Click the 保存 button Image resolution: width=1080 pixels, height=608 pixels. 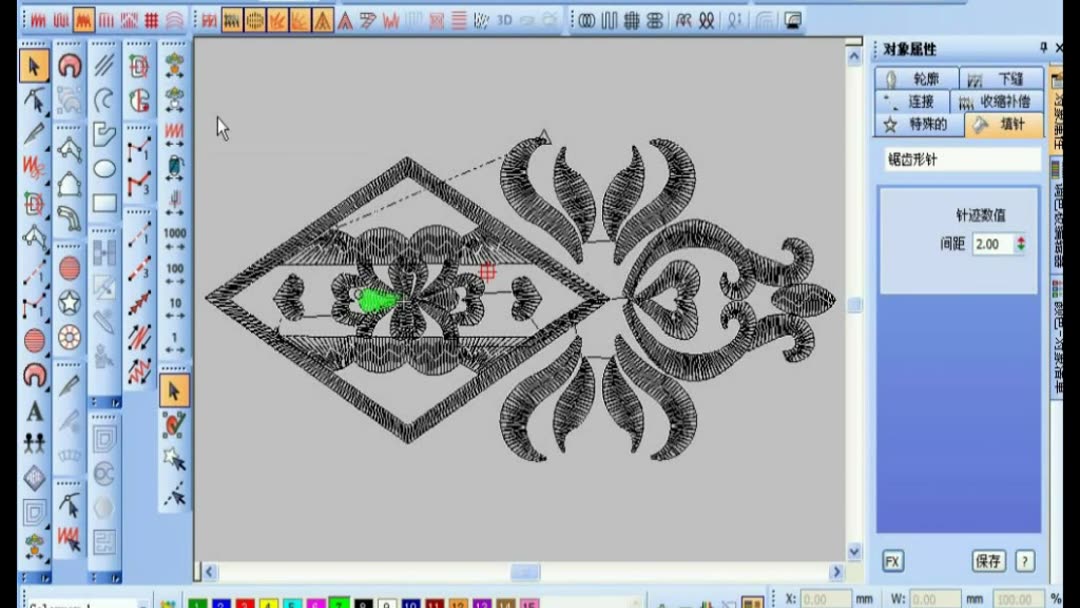988,561
